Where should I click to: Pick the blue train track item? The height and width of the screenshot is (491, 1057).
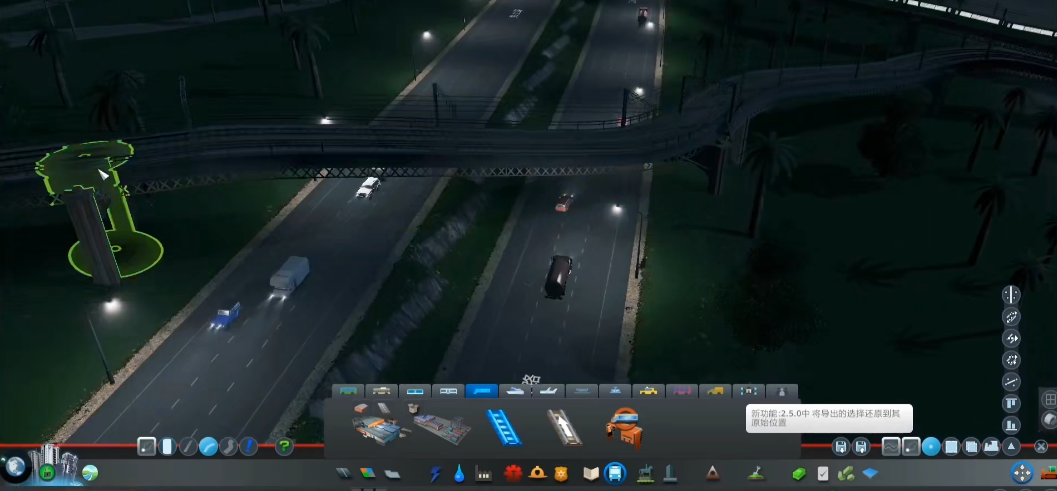pos(504,426)
